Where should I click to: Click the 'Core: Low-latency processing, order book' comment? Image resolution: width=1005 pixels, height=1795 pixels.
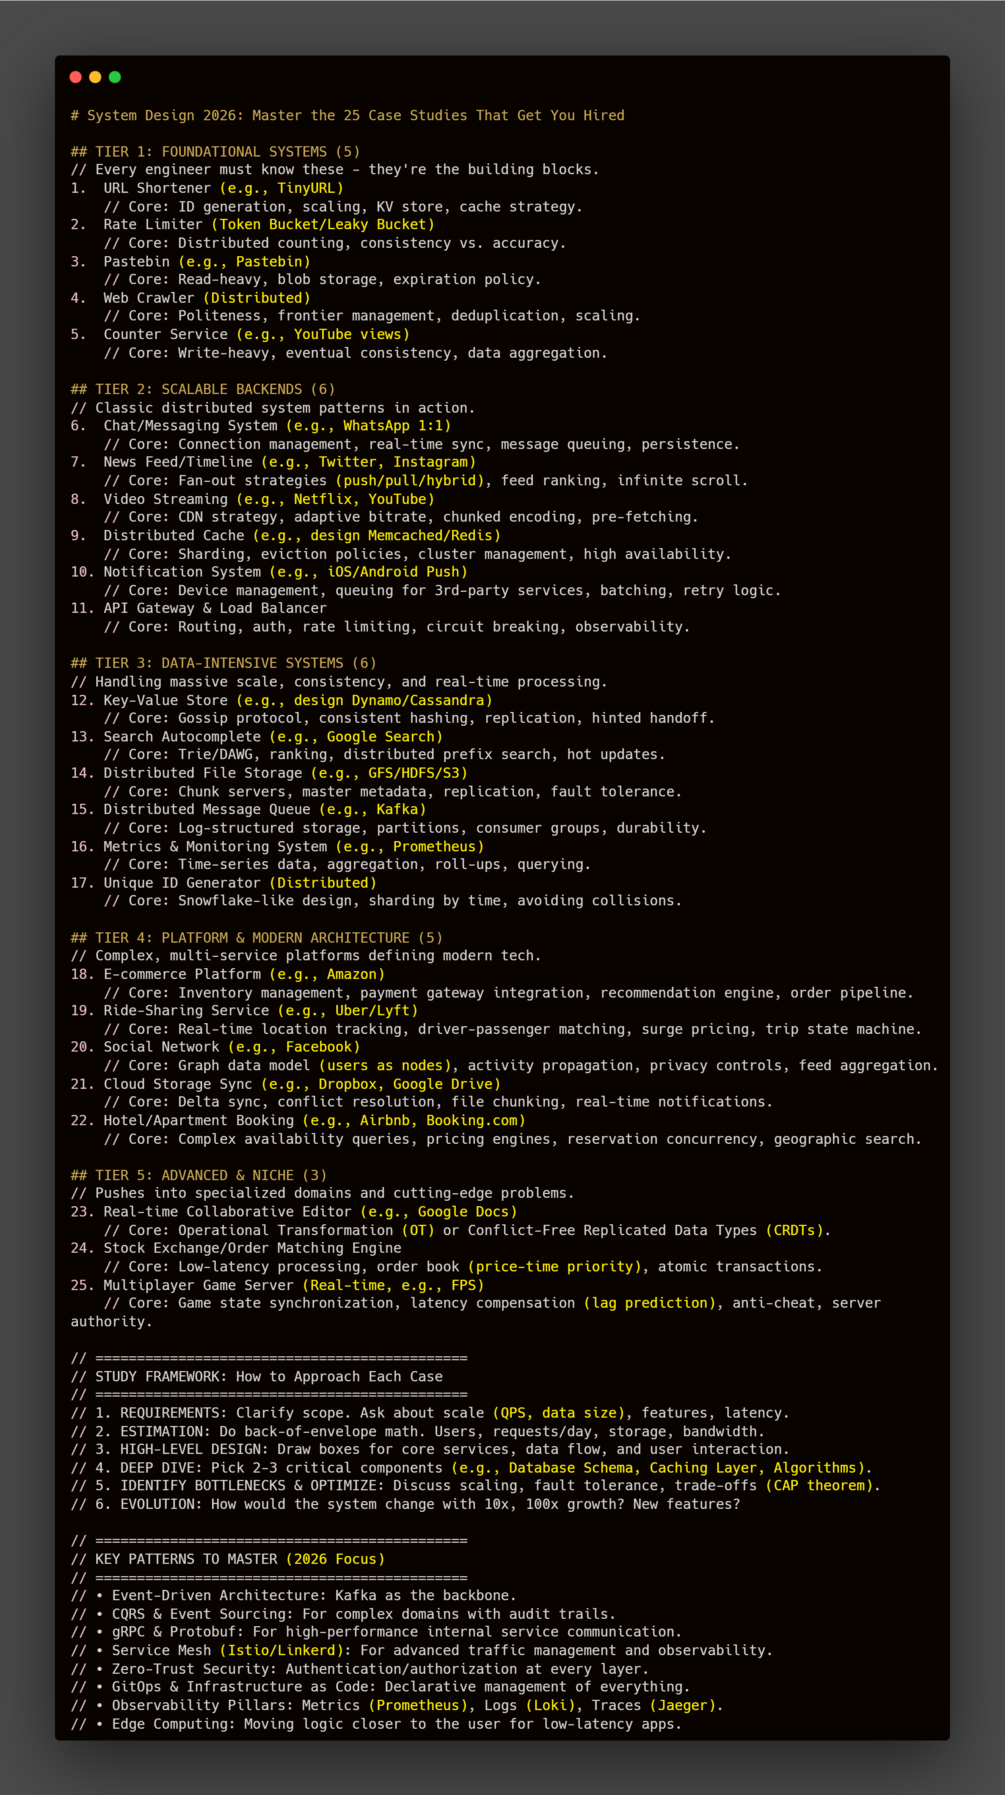point(463,1268)
